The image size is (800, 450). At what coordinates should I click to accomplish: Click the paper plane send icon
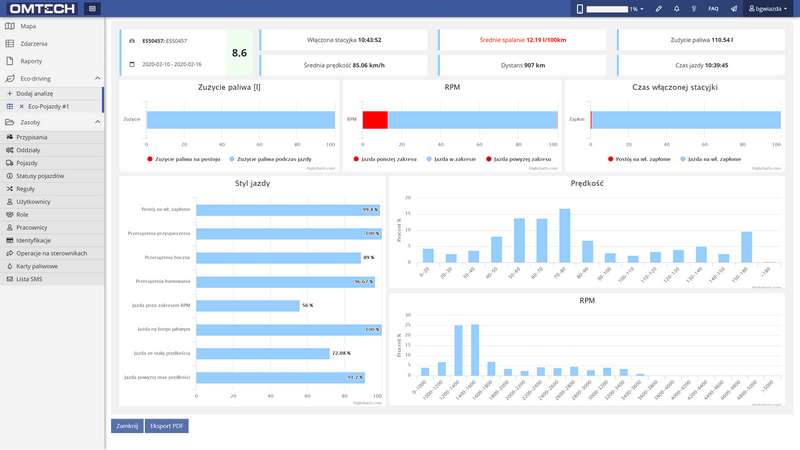point(734,8)
